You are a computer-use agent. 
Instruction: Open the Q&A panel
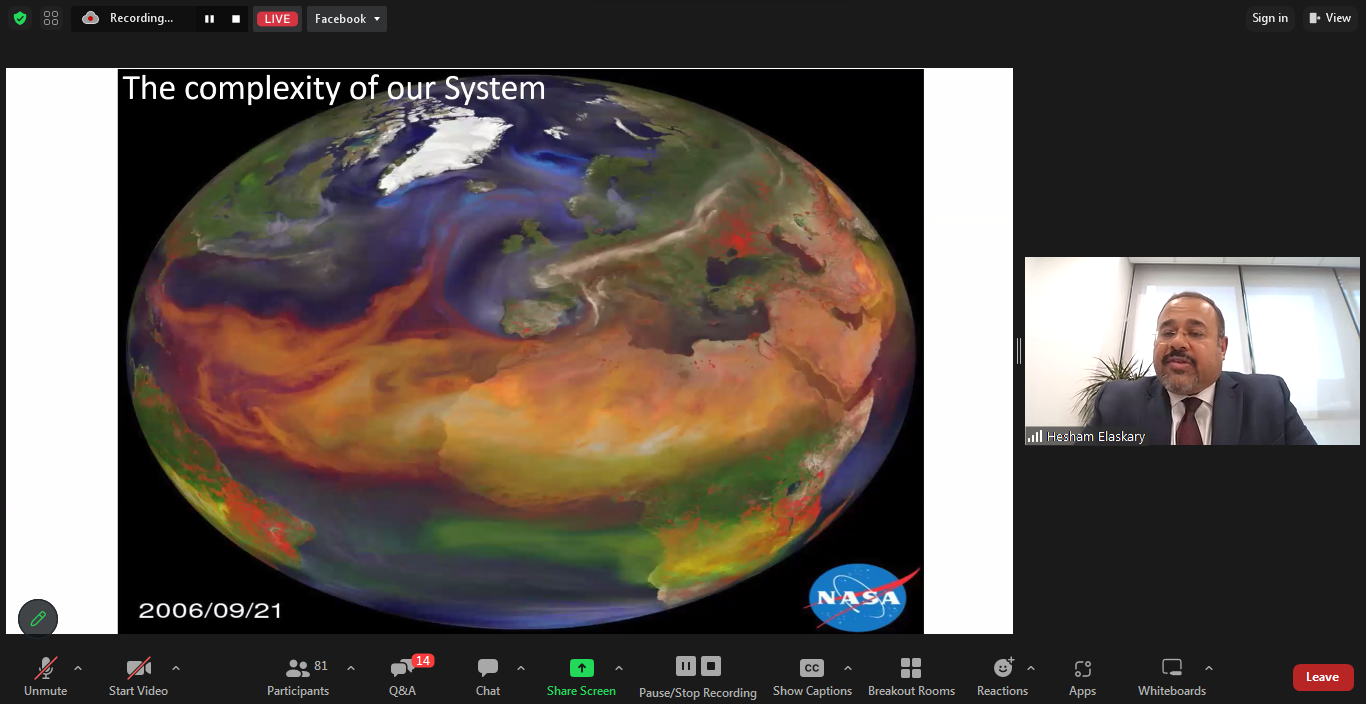(x=402, y=675)
